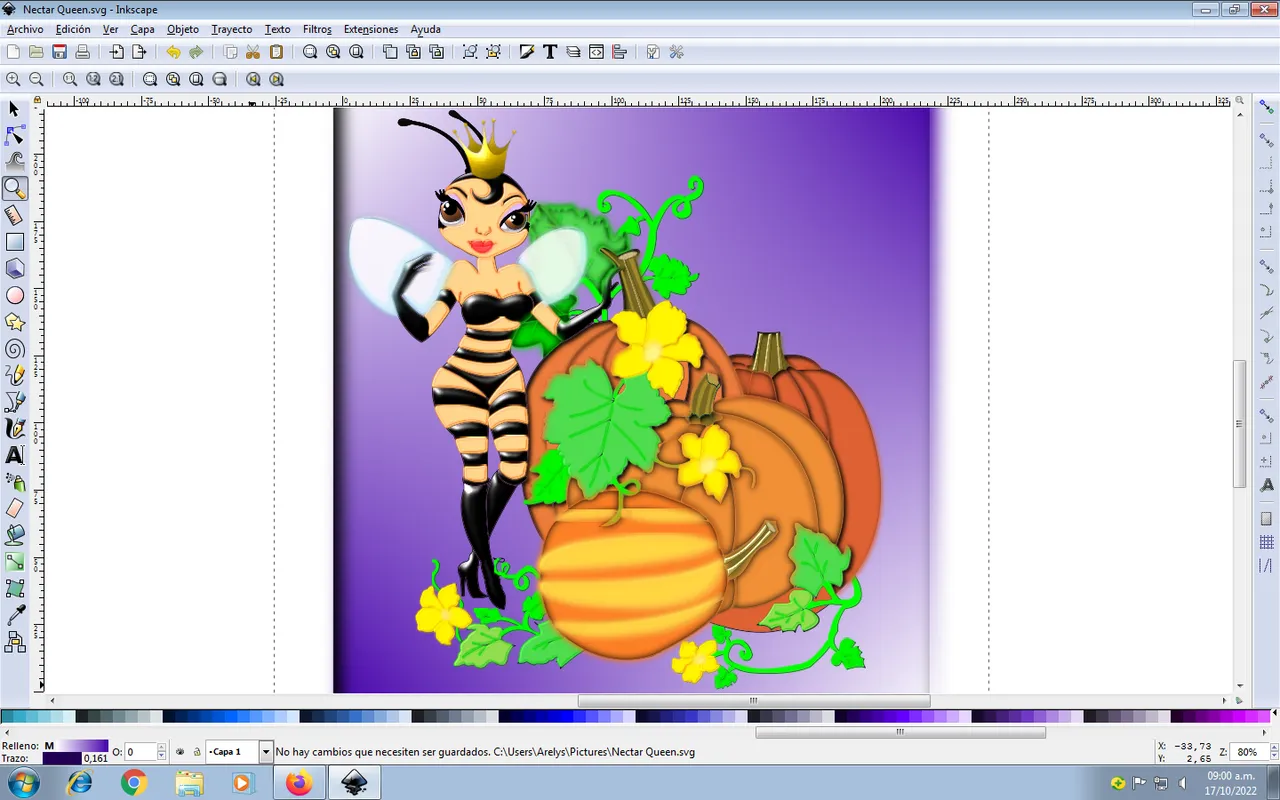The height and width of the screenshot is (800, 1280).
Task: Cut the selection with scissors icon
Action: [x=254, y=52]
